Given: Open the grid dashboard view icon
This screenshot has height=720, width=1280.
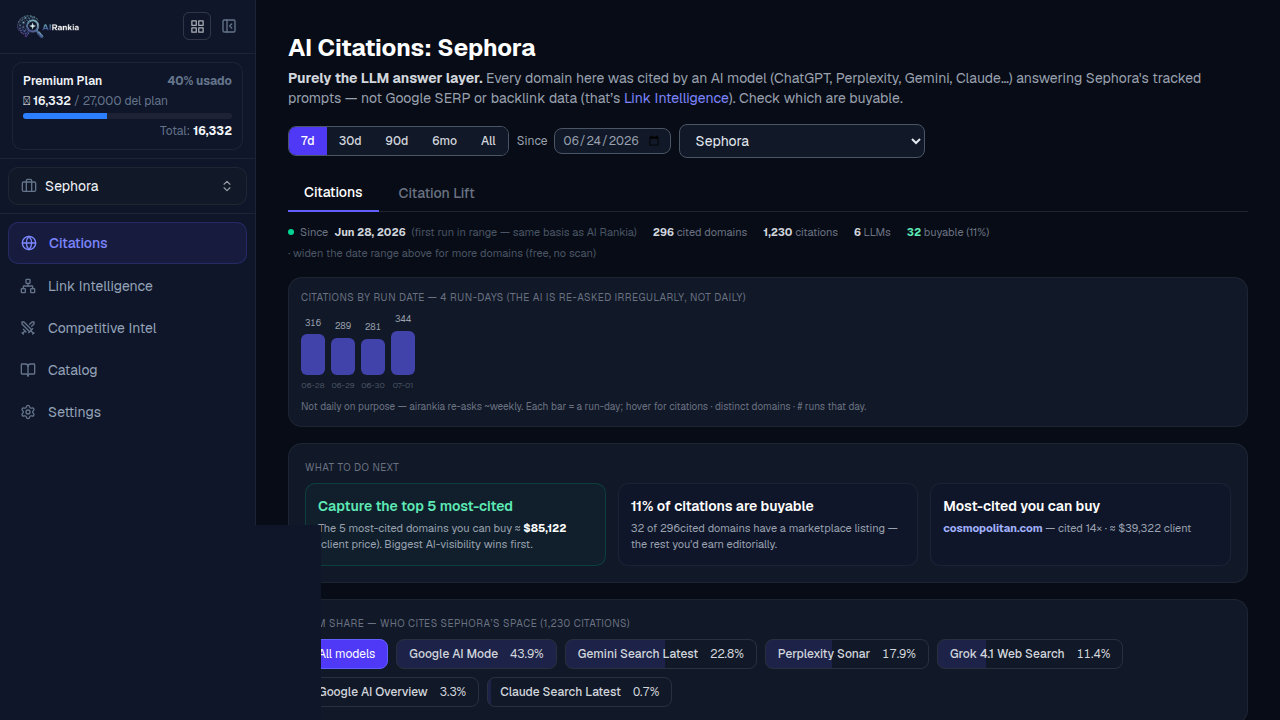Looking at the screenshot, I should pos(197,26).
